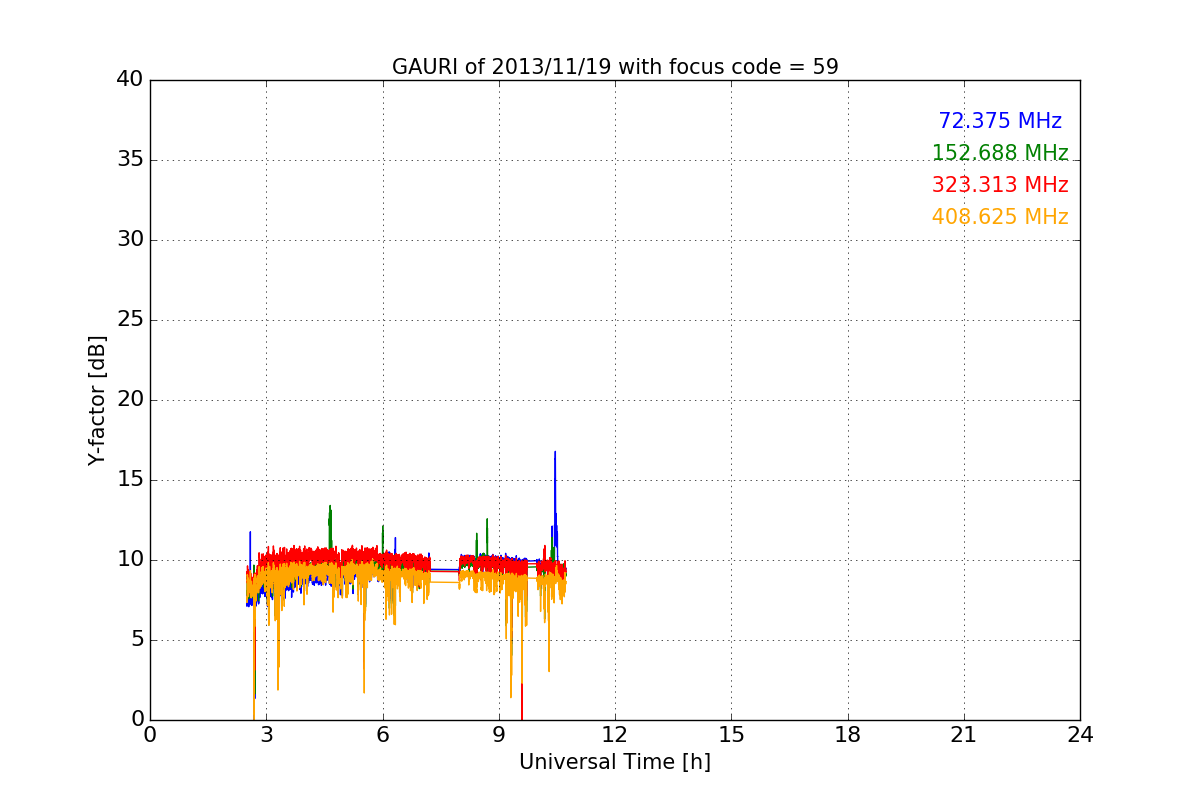Click the y-axis tick label 10
Image resolution: width=1200 pixels, height=800 pixels.
point(130,560)
